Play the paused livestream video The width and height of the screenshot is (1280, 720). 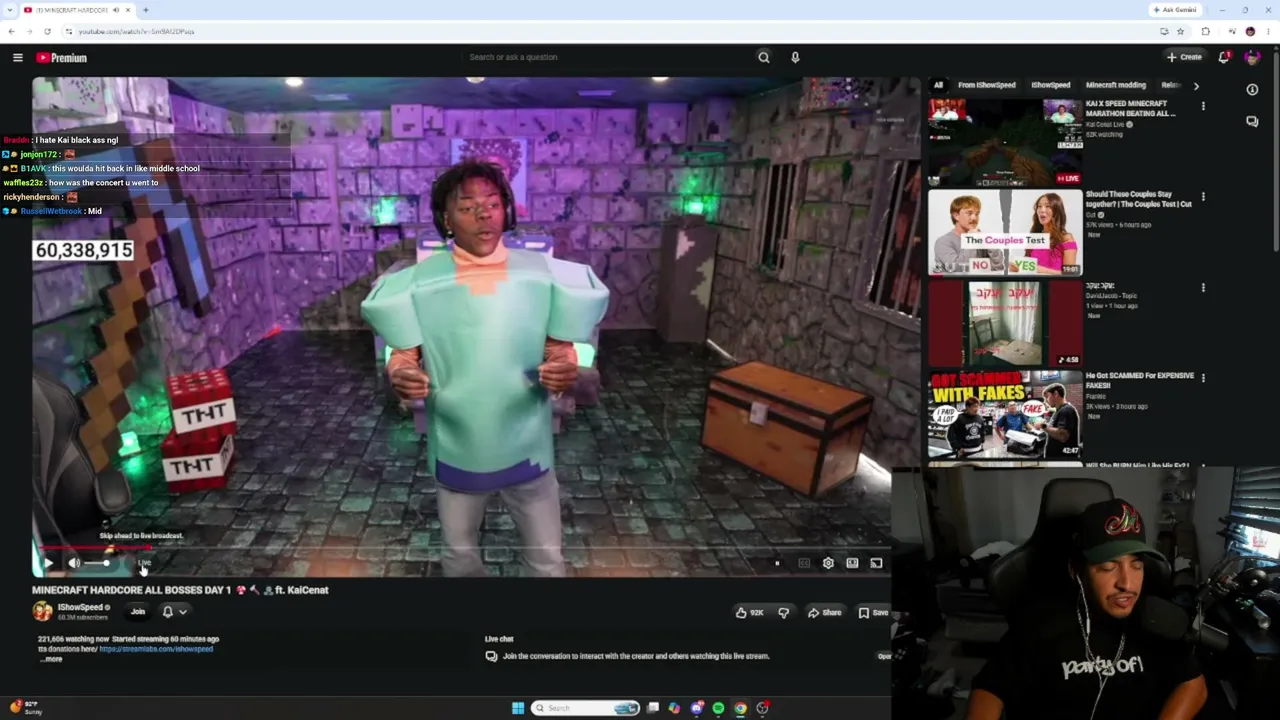(47, 563)
